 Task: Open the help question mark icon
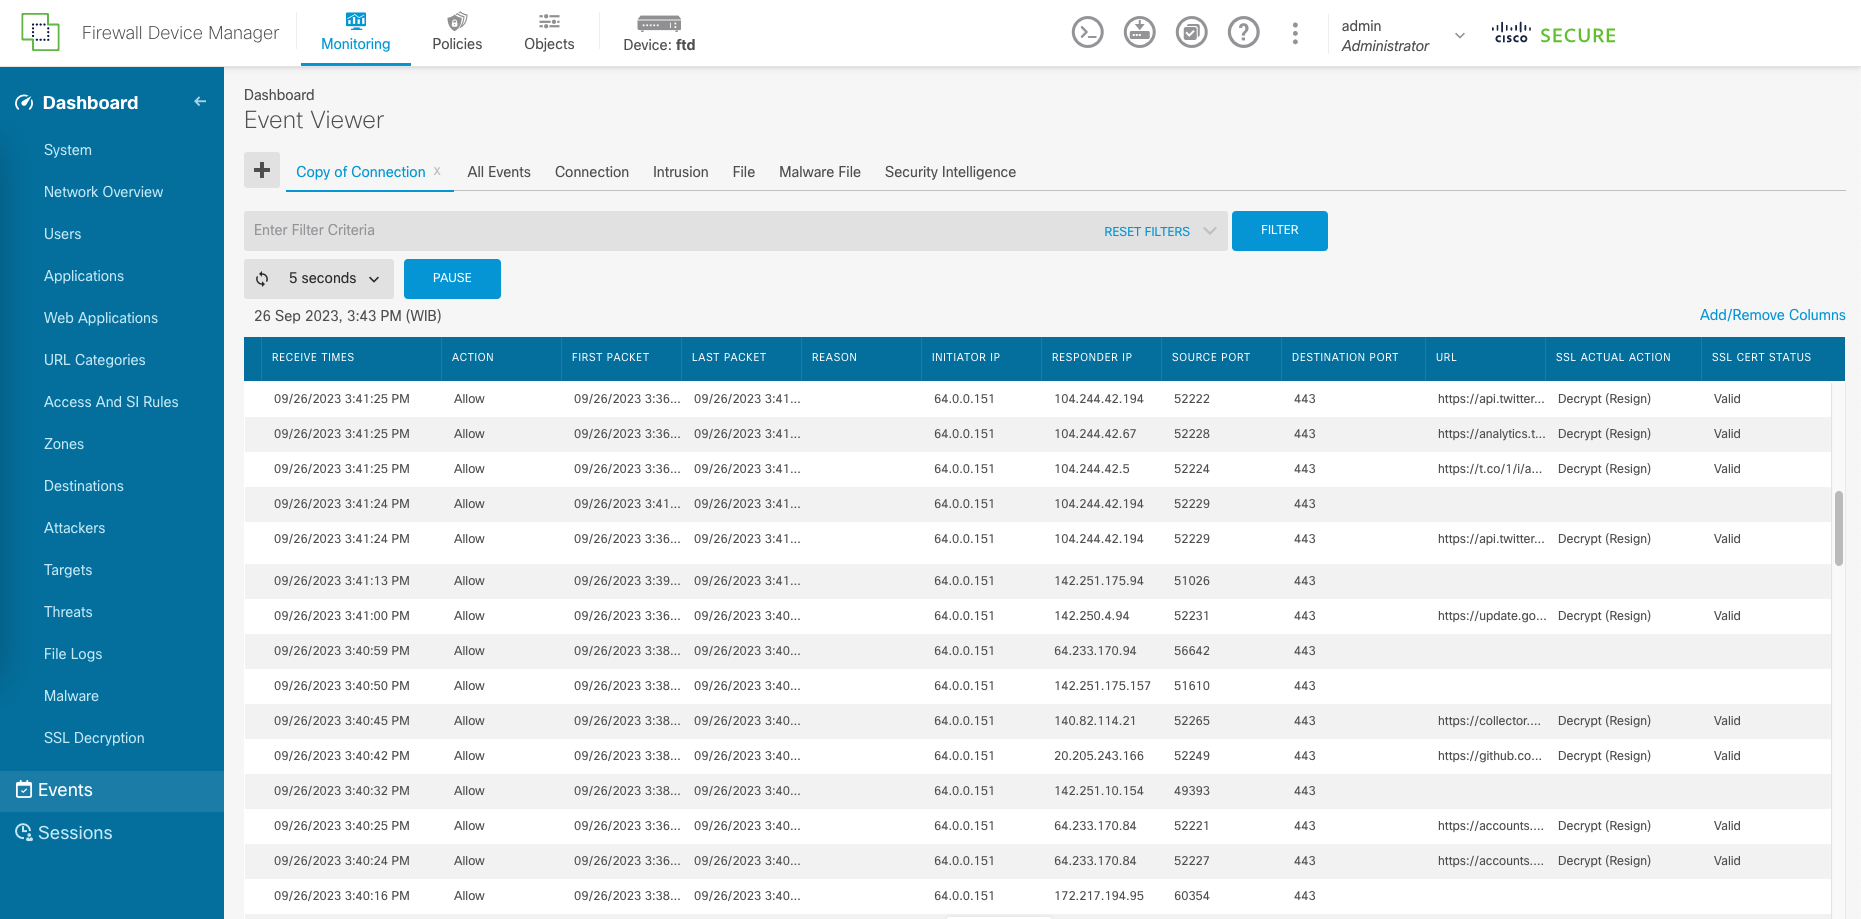tap(1243, 33)
